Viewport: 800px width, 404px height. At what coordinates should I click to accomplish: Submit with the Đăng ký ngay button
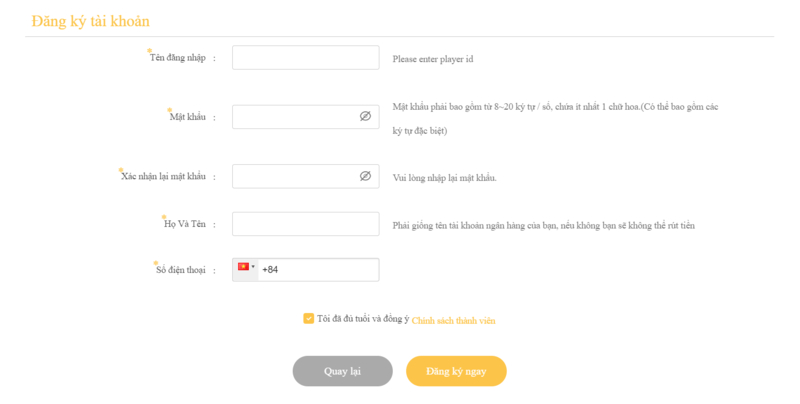tap(456, 371)
